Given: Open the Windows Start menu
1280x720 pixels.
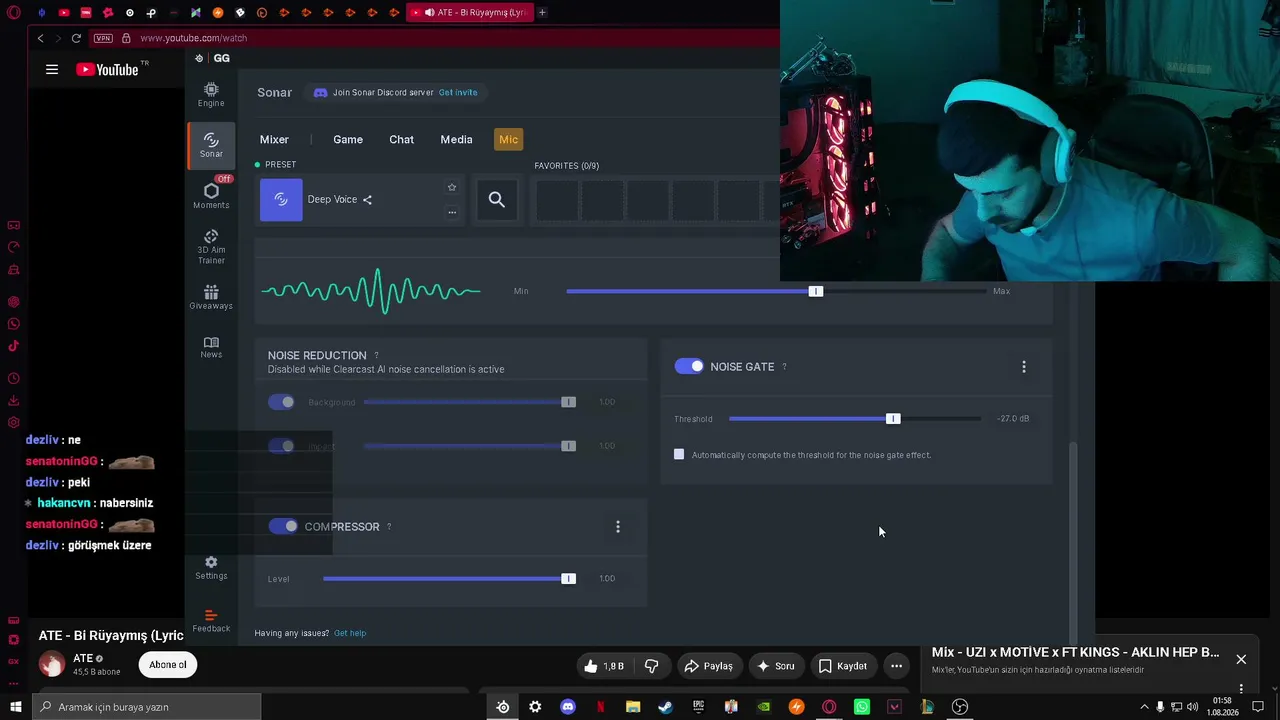Looking at the screenshot, I should 15,707.
